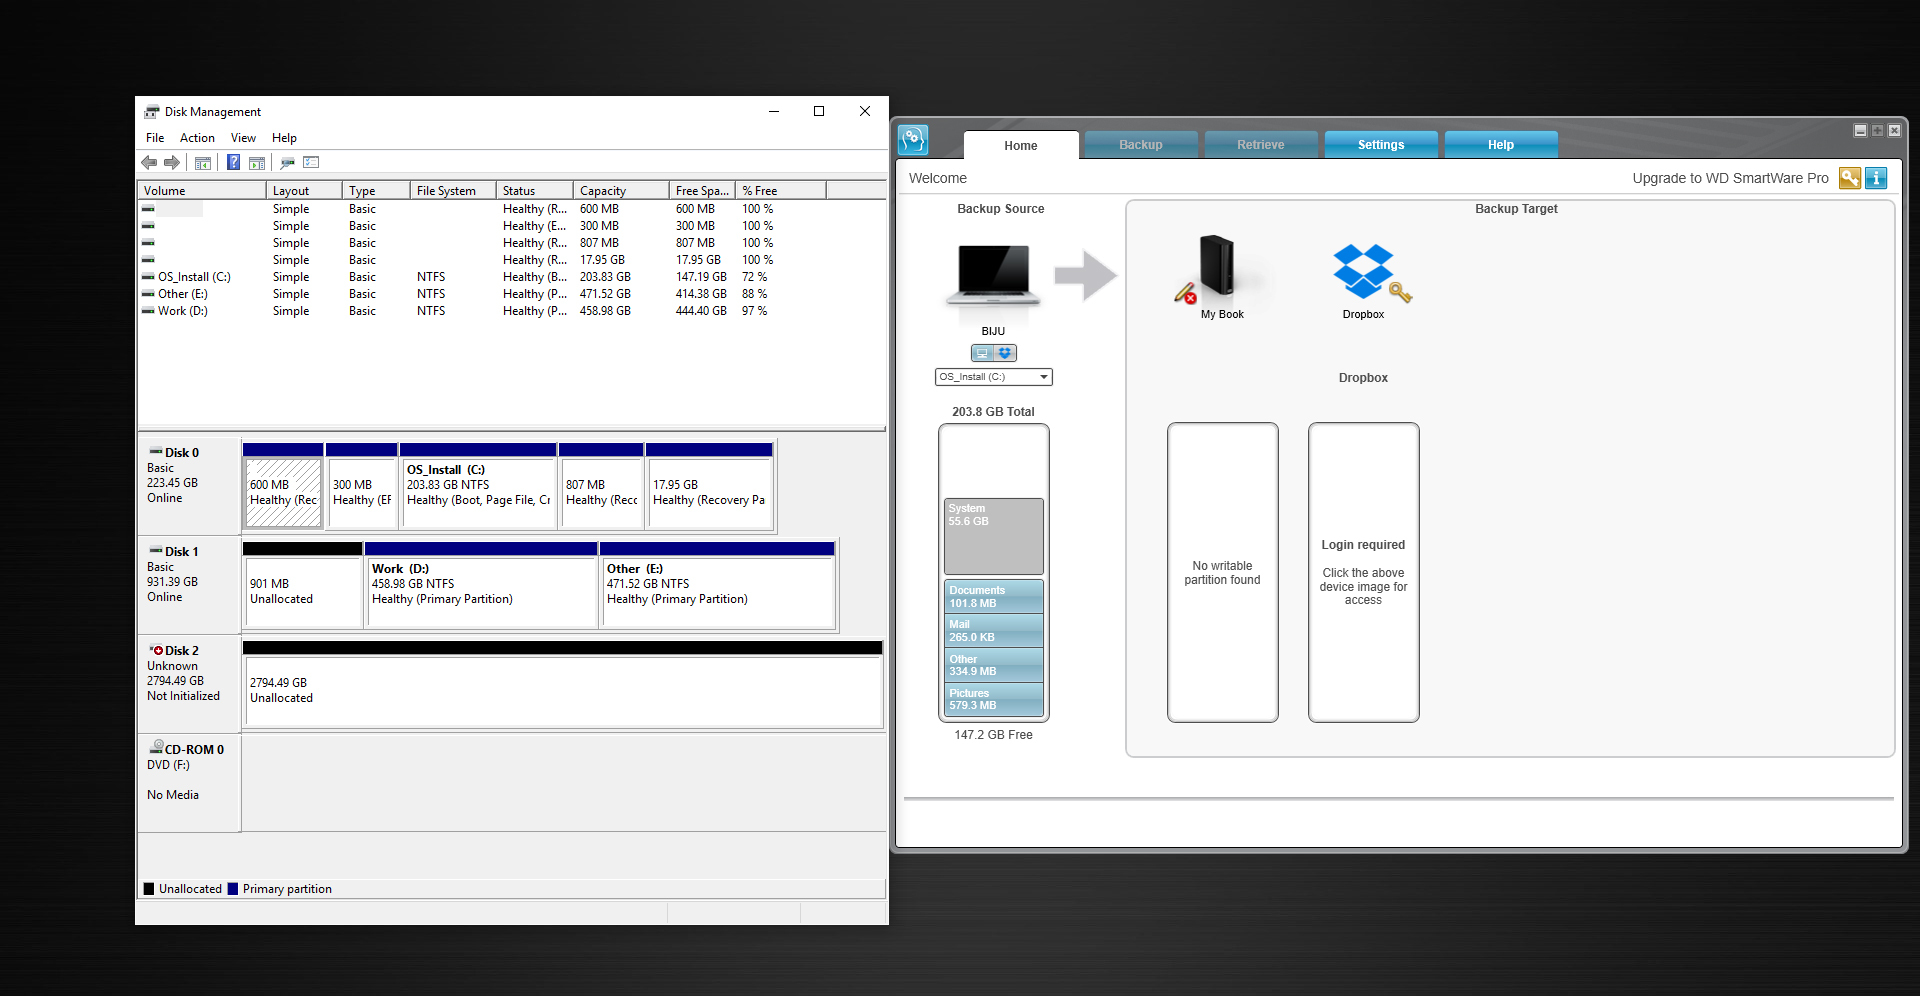Screen dimensions: 1920x996
Task: Select the 807 MB recovery partition block
Action: tap(601, 485)
